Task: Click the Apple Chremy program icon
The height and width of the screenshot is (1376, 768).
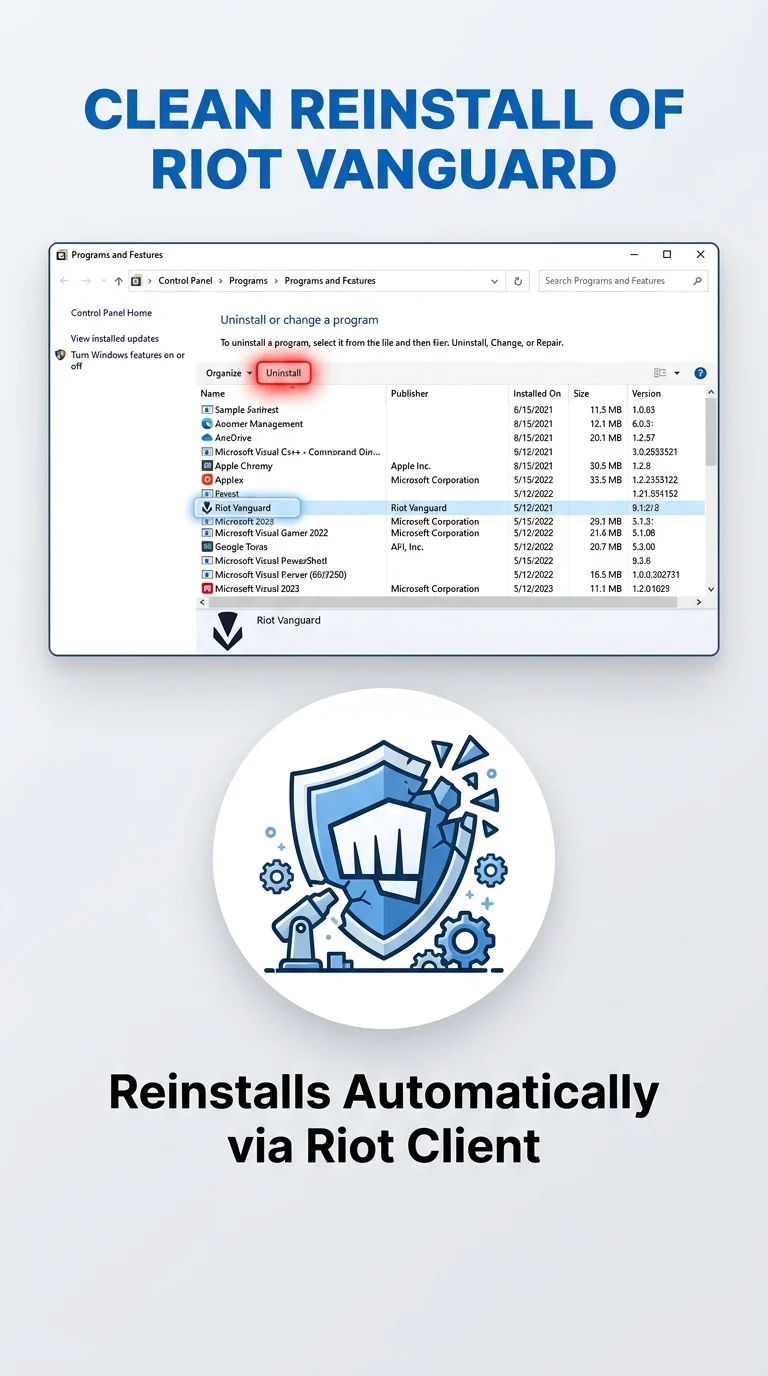Action: click(207, 466)
